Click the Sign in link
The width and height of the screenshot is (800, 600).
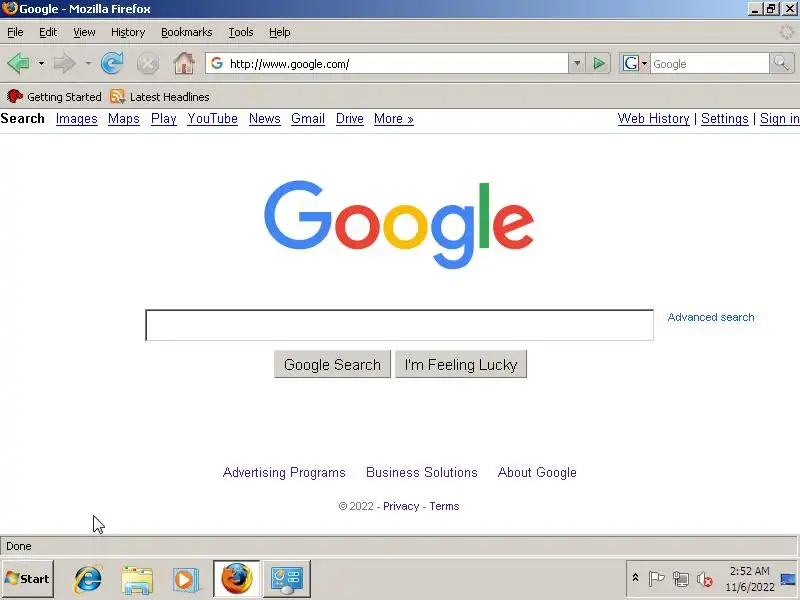(x=780, y=119)
